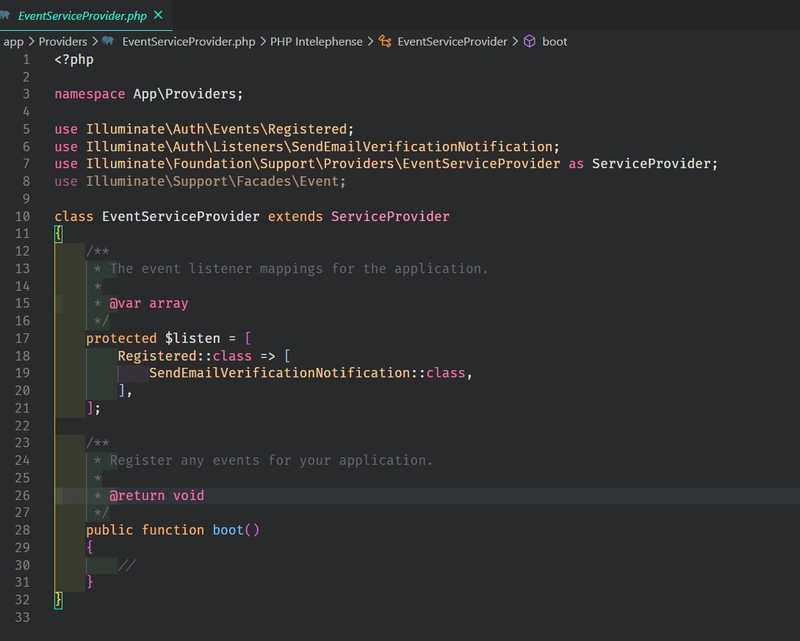Open the 'Providers' breadcrumb segment
This screenshot has width=800, height=641.
(x=63, y=42)
